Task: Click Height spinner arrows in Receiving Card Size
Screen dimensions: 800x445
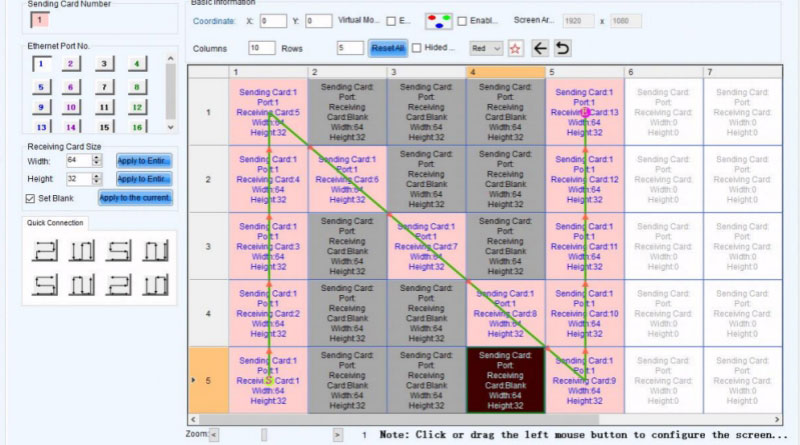Action: [x=96, y=179]
